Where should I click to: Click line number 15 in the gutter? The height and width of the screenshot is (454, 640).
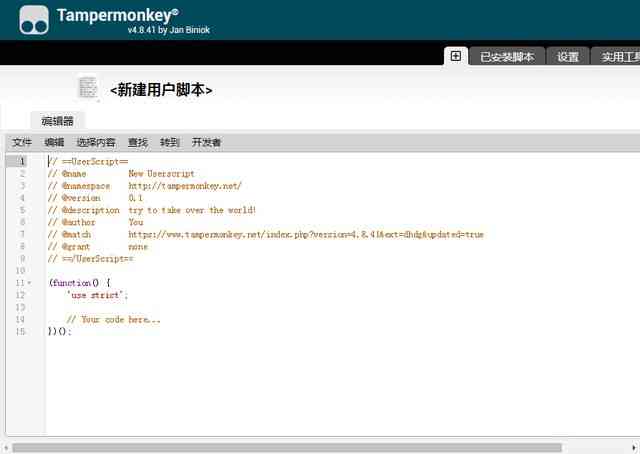coord(20,332)
